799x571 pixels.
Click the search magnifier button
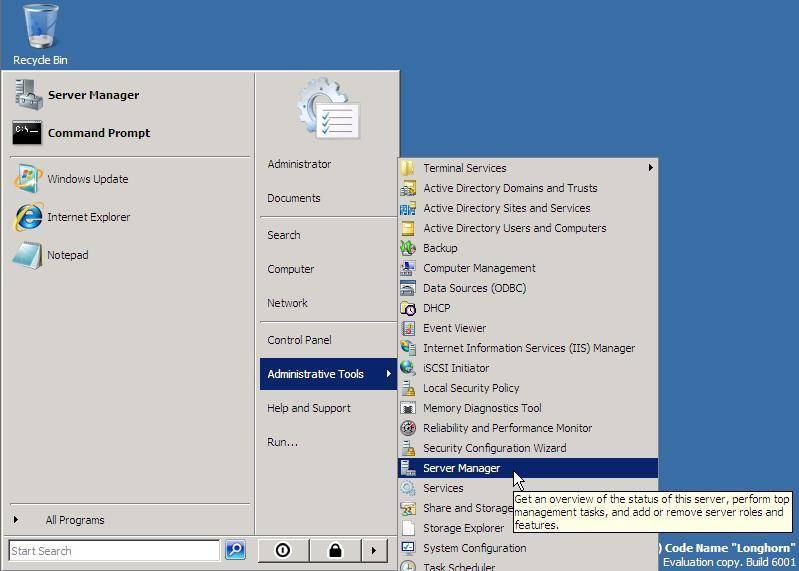235,550
